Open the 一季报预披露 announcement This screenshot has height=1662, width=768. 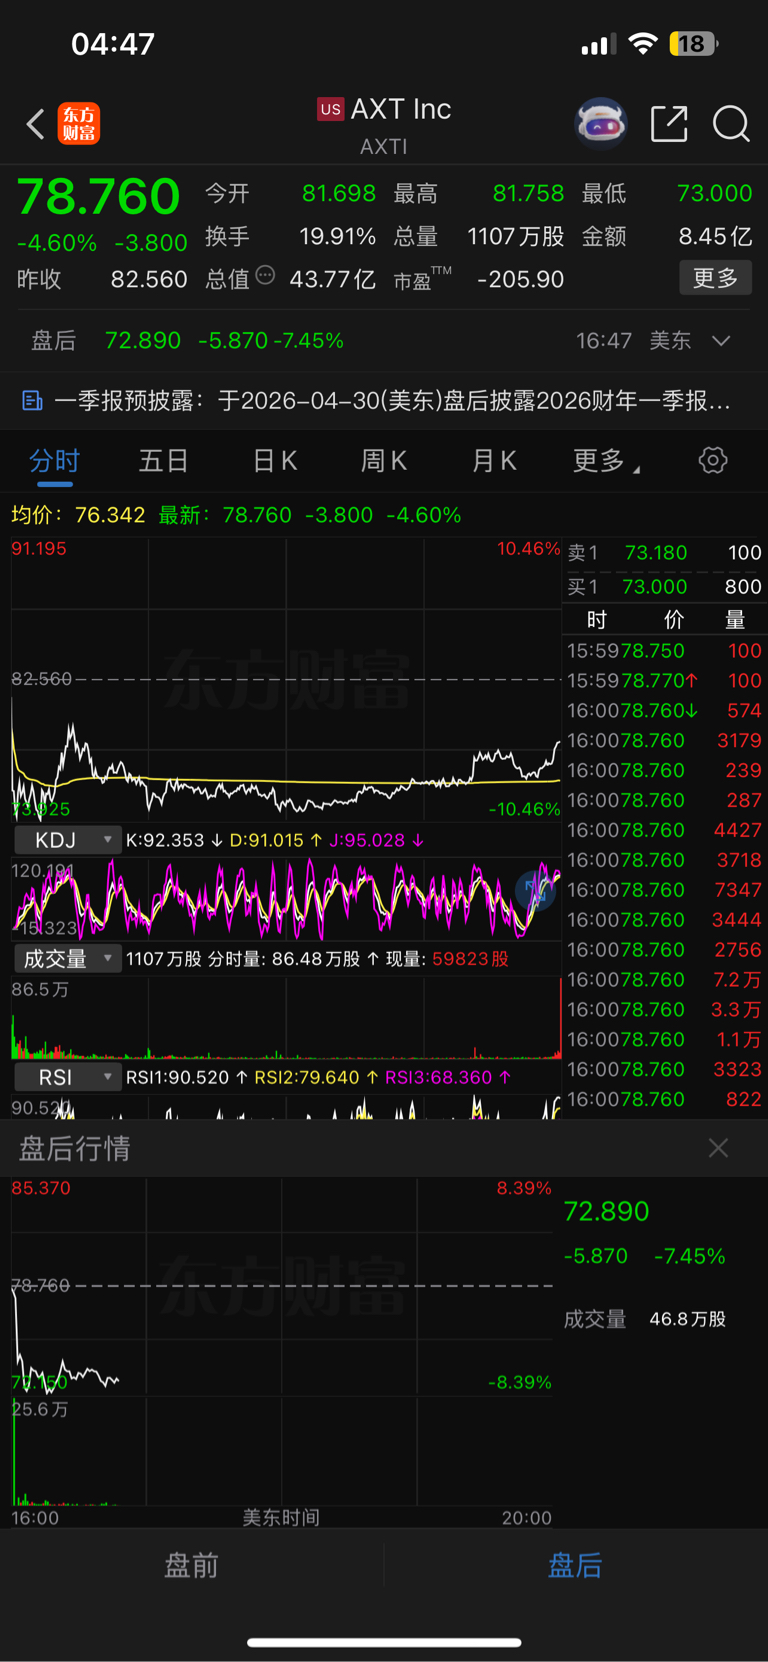point(384,401)
